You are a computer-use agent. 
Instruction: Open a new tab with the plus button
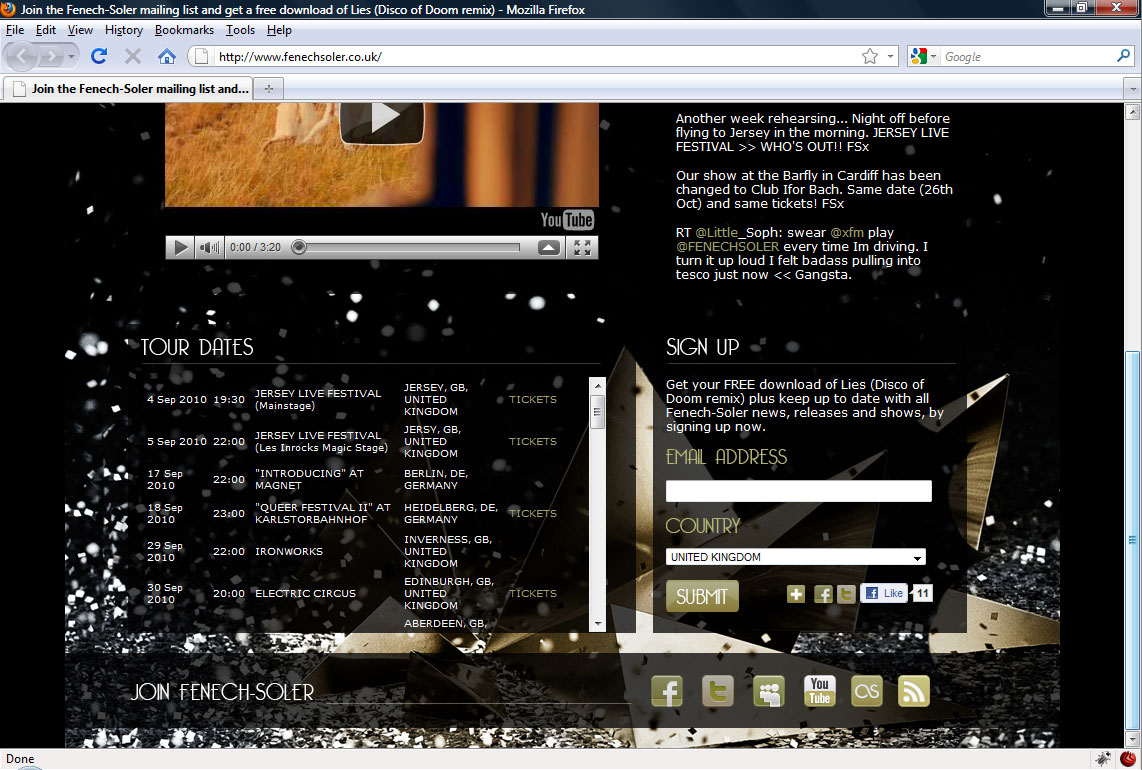(x=269, y=89)
